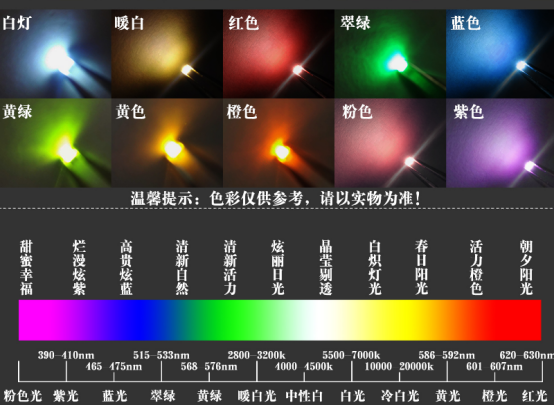Select 粉色光 label below the scale
This screenshot has height=405, width=554.
click(23, 396)
